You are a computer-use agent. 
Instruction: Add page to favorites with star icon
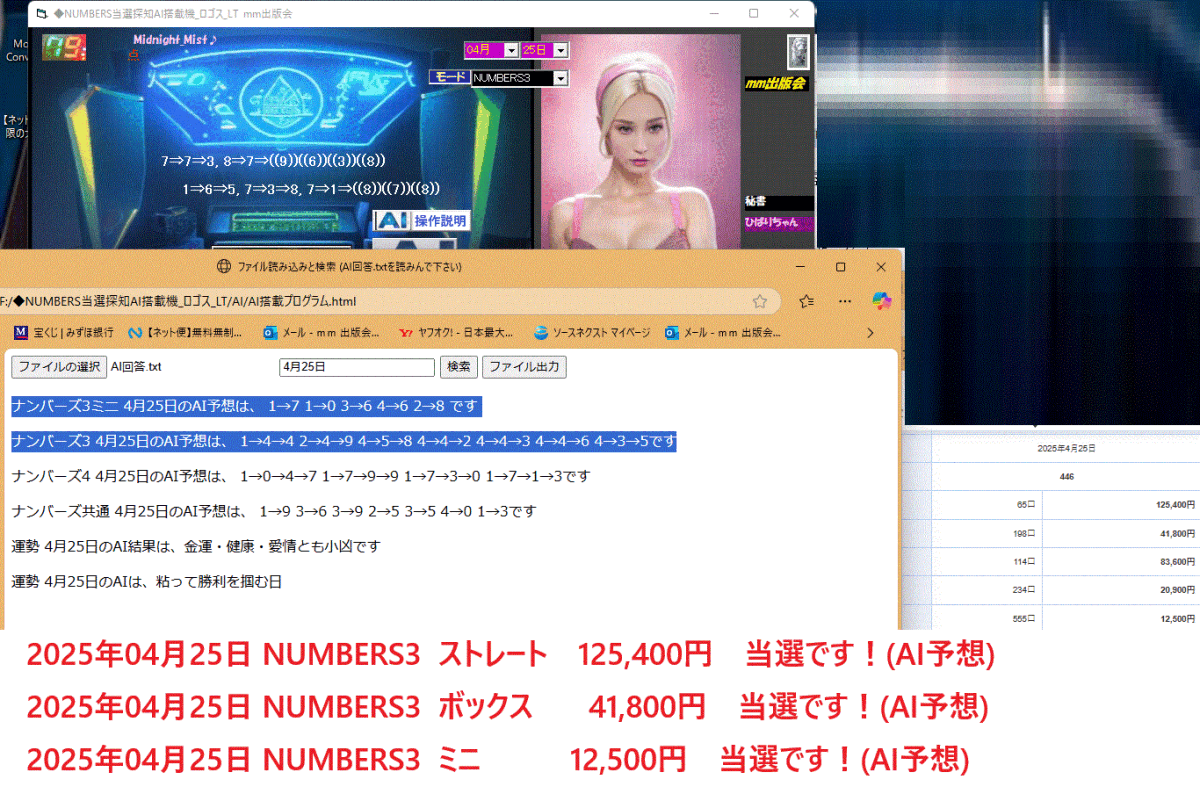(760, 301)
